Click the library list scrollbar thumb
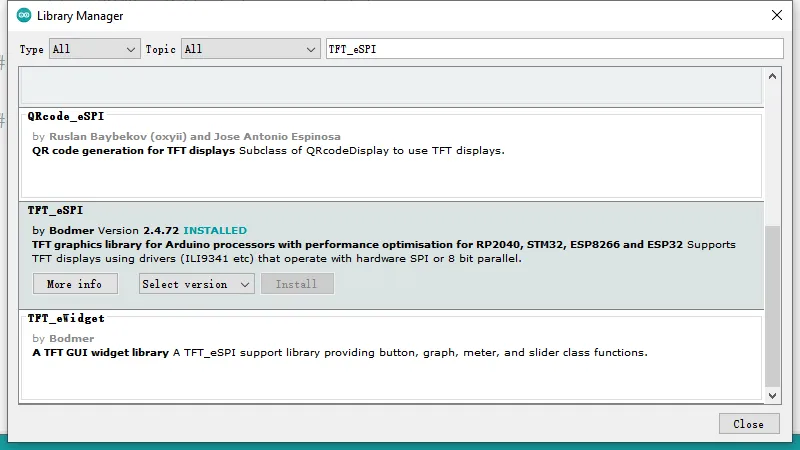This screenshot has width=800, height=450. (x=772, y=306)
